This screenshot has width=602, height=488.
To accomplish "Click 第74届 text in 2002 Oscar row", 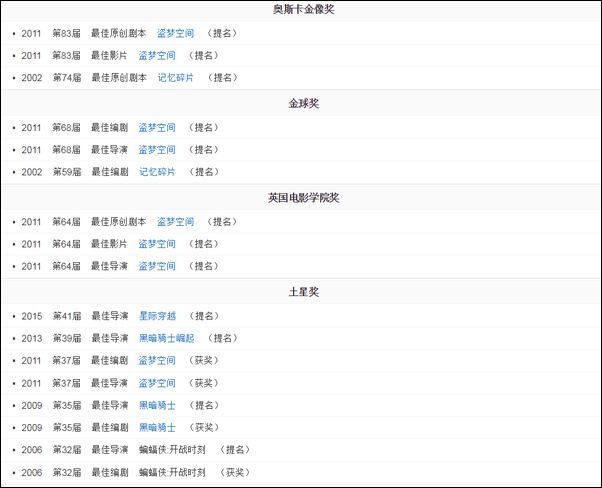I will pos(67,78).
